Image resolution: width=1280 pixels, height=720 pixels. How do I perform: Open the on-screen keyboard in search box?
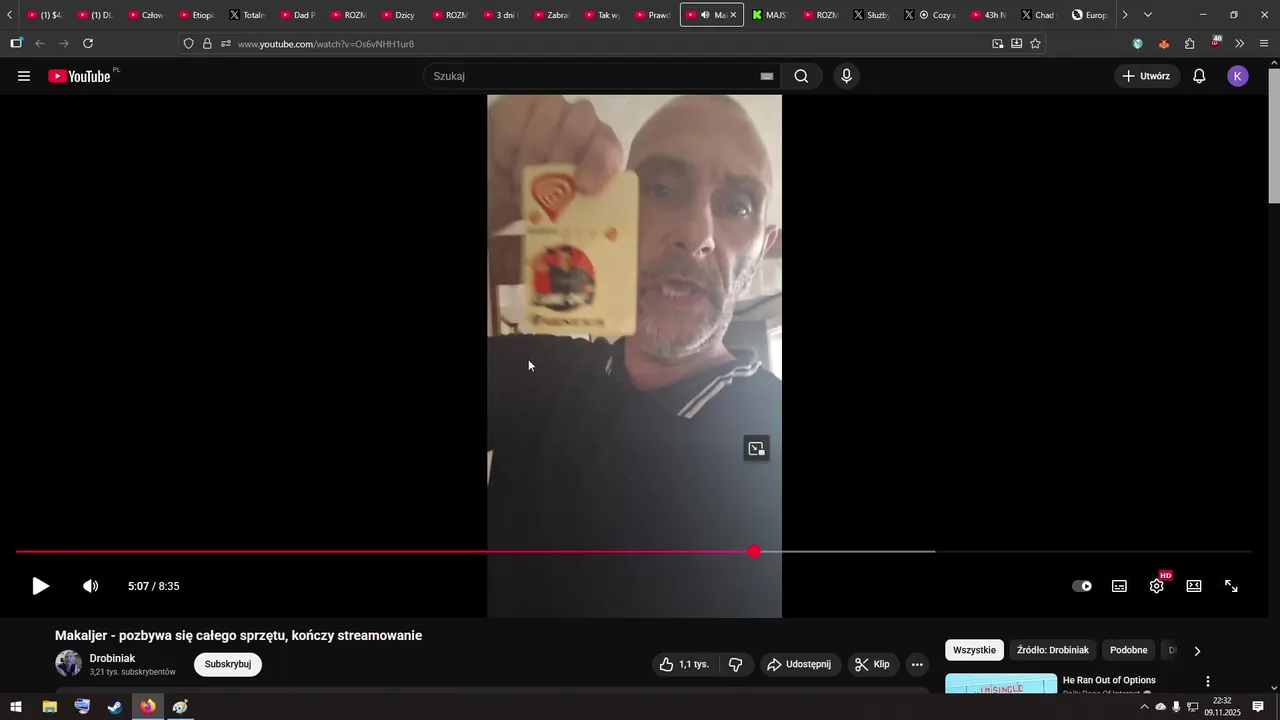pos(767,76)
